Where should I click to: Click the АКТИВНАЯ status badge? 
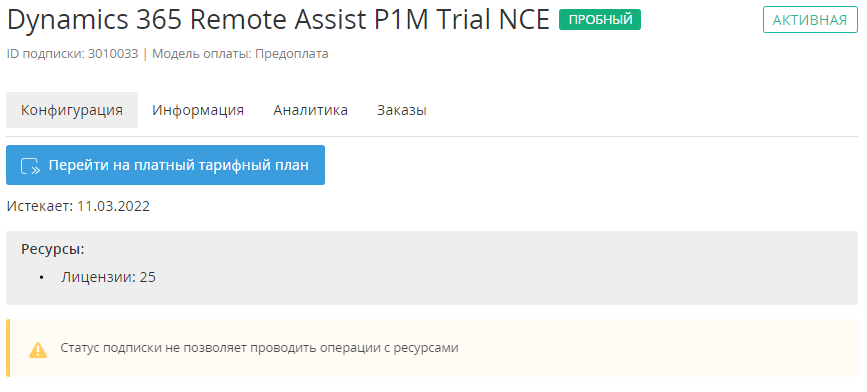coord(810,20)
